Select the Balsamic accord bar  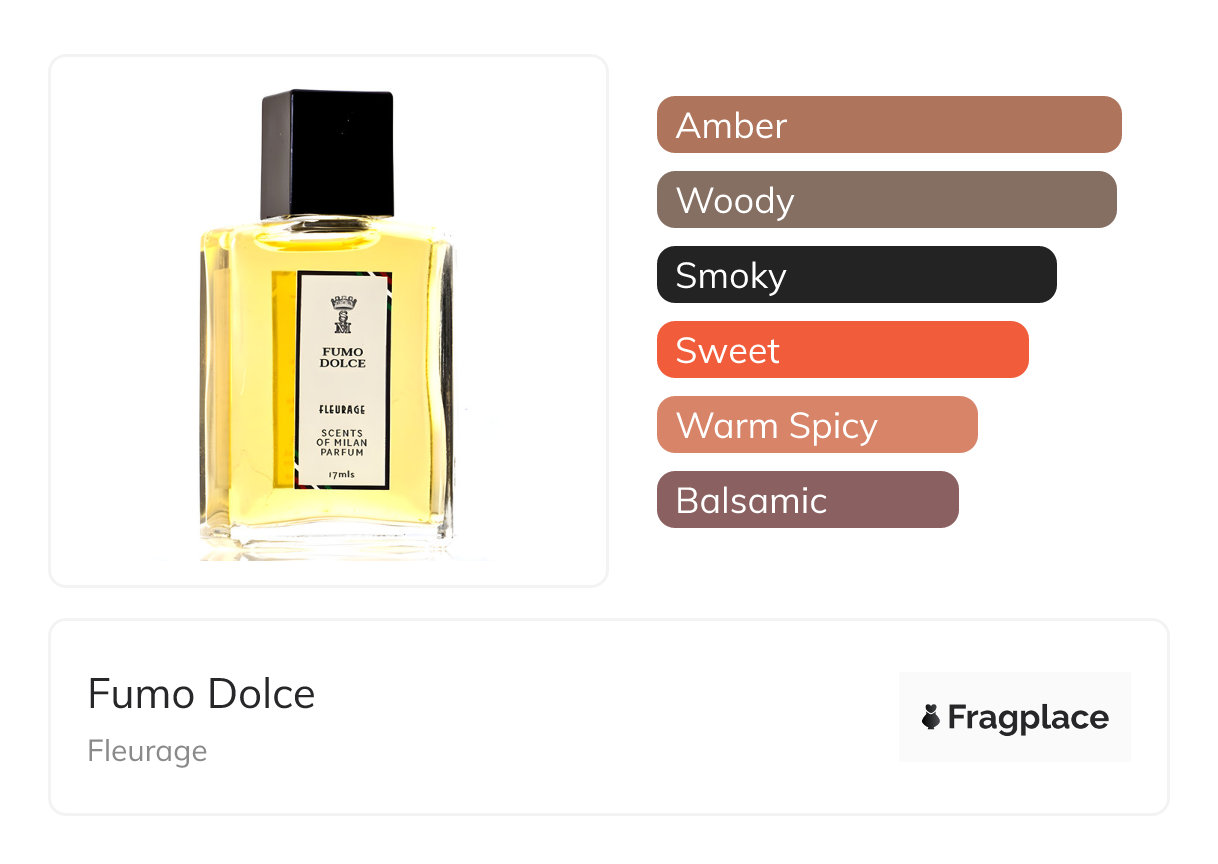(808, 500)
